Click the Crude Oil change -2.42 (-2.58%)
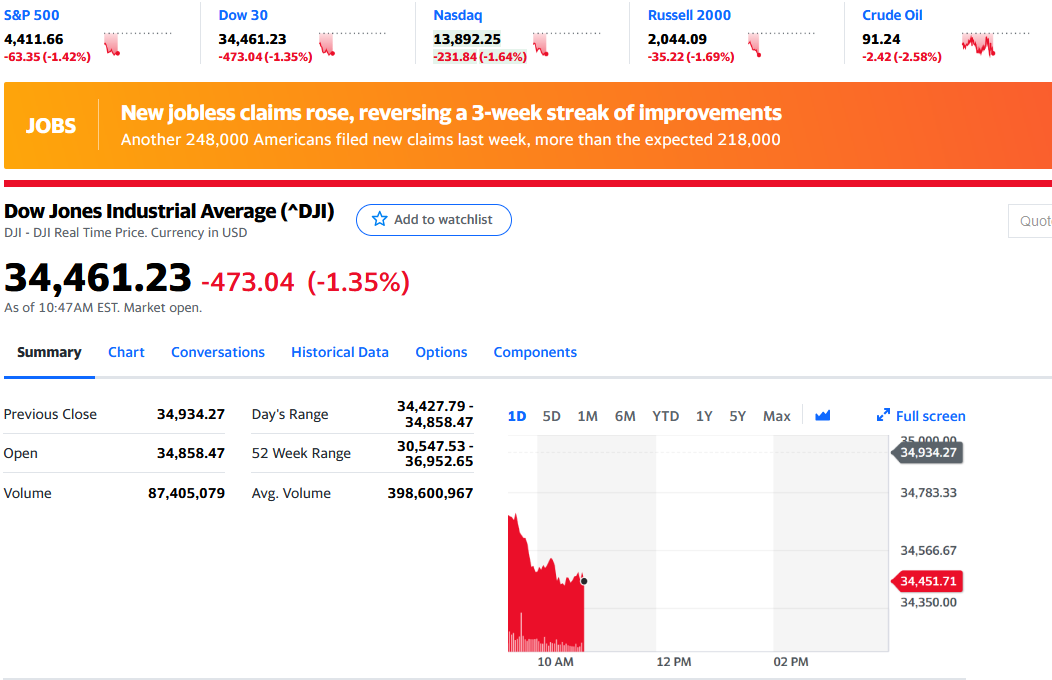 point(902,57)
